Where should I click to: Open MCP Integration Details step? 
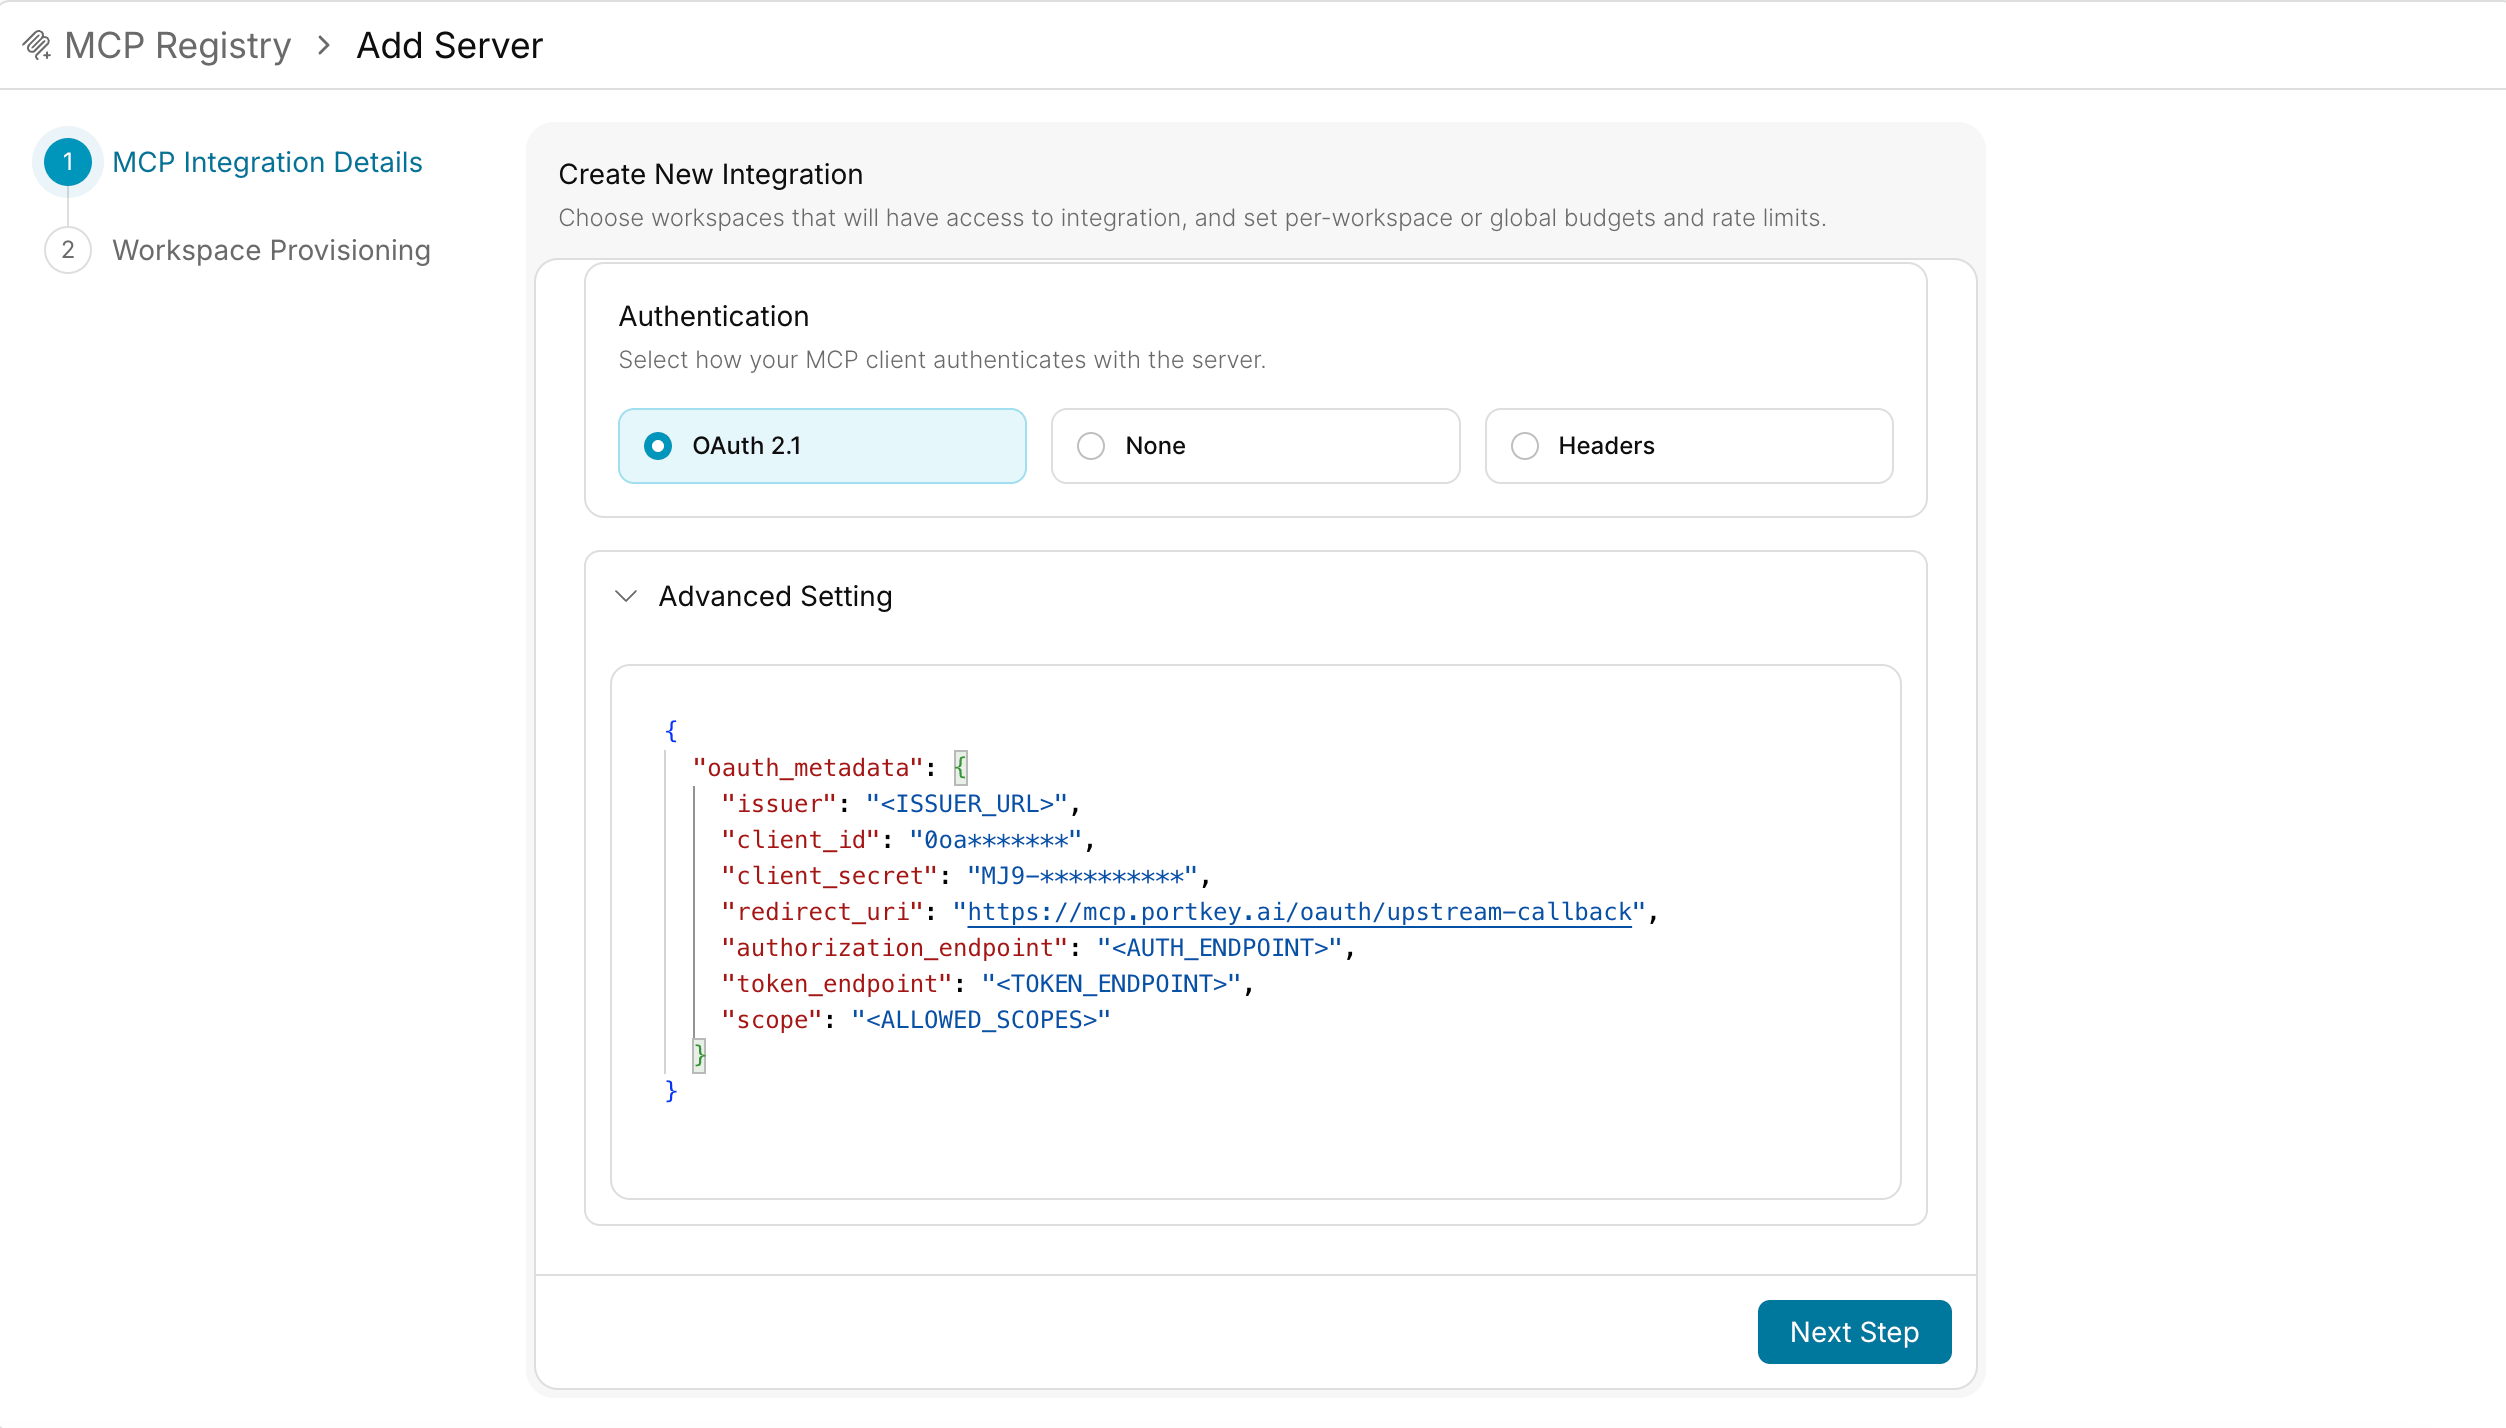tap(267, 162)
